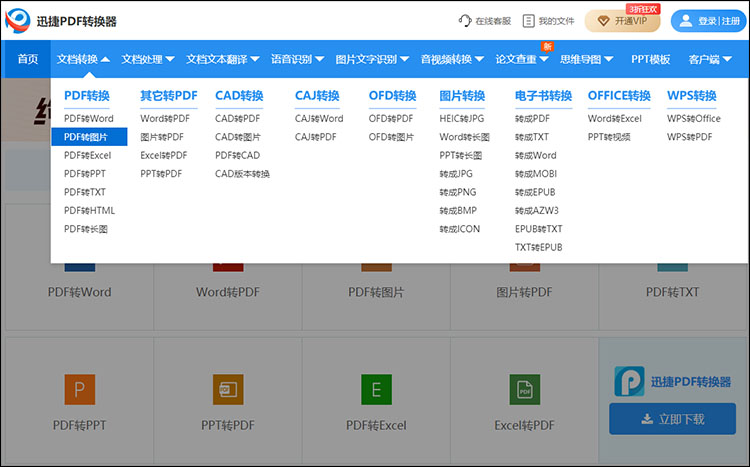Click the 立即下载 download button
Image resolution: width=750 pixels, height=467 pixels.
672,419
